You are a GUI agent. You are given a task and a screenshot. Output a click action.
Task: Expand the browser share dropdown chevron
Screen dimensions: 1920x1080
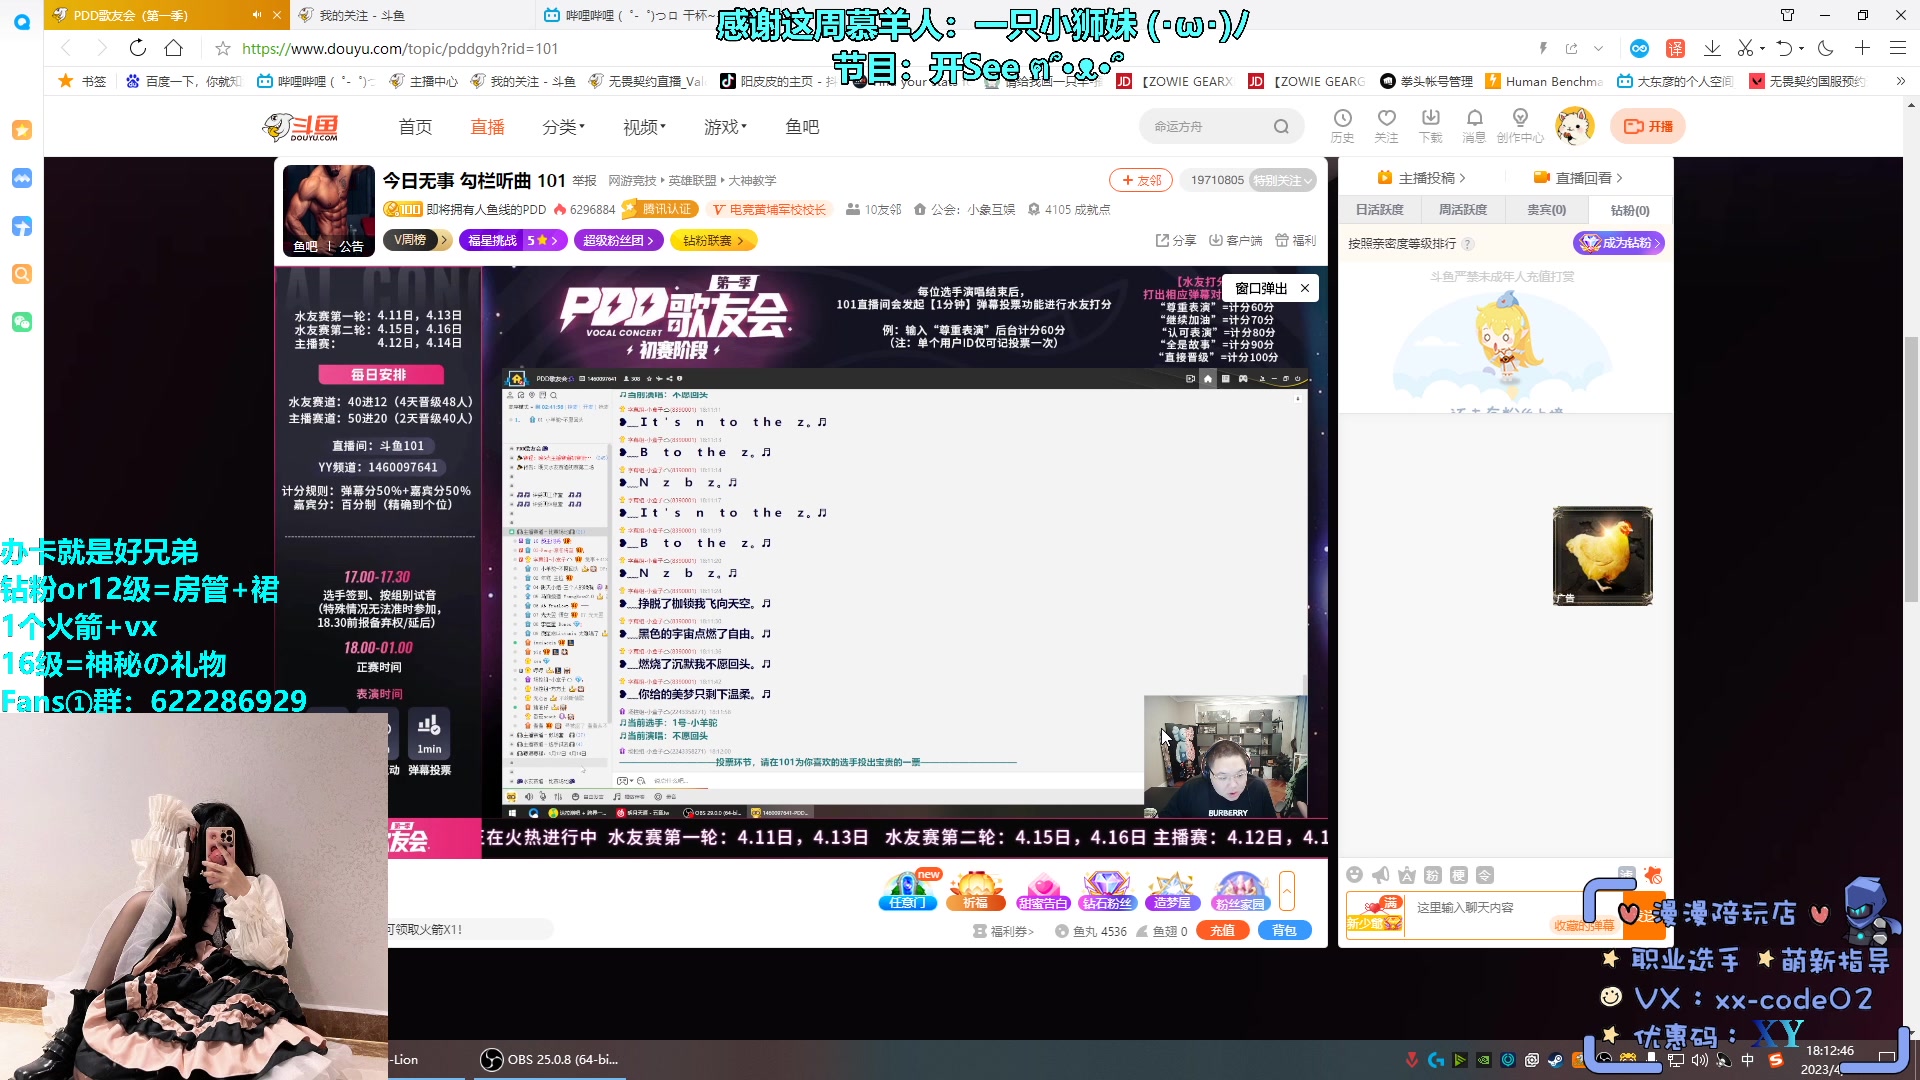click(x=1598, y=48)
